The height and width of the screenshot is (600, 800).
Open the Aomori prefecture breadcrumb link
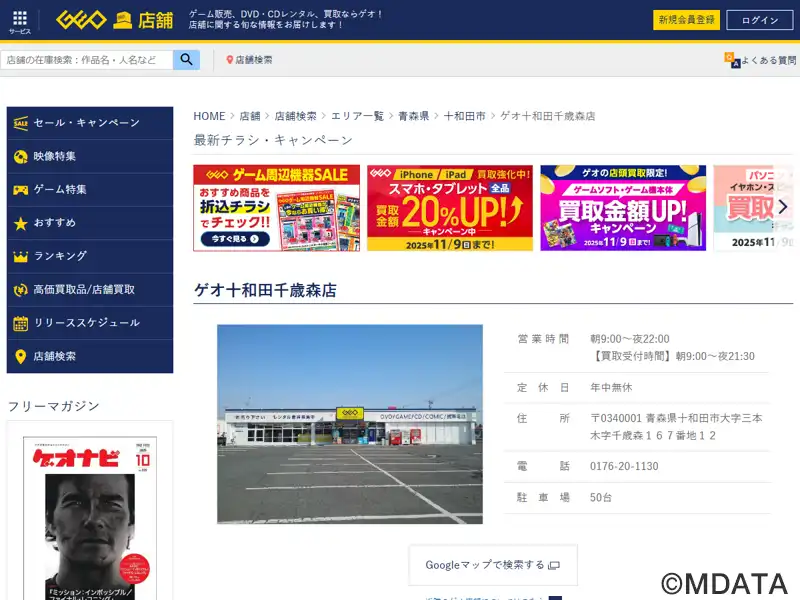(x=413, y=116)
